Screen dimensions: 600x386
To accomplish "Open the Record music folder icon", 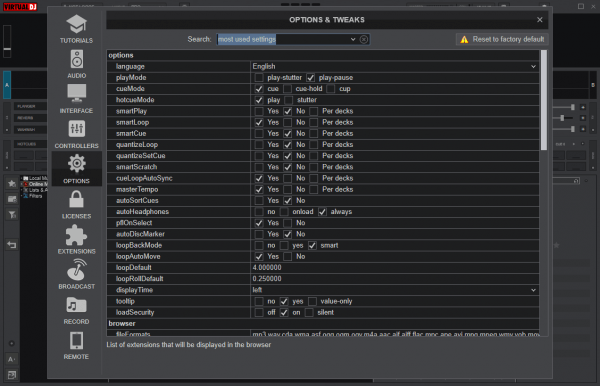I will click(77, 305).
